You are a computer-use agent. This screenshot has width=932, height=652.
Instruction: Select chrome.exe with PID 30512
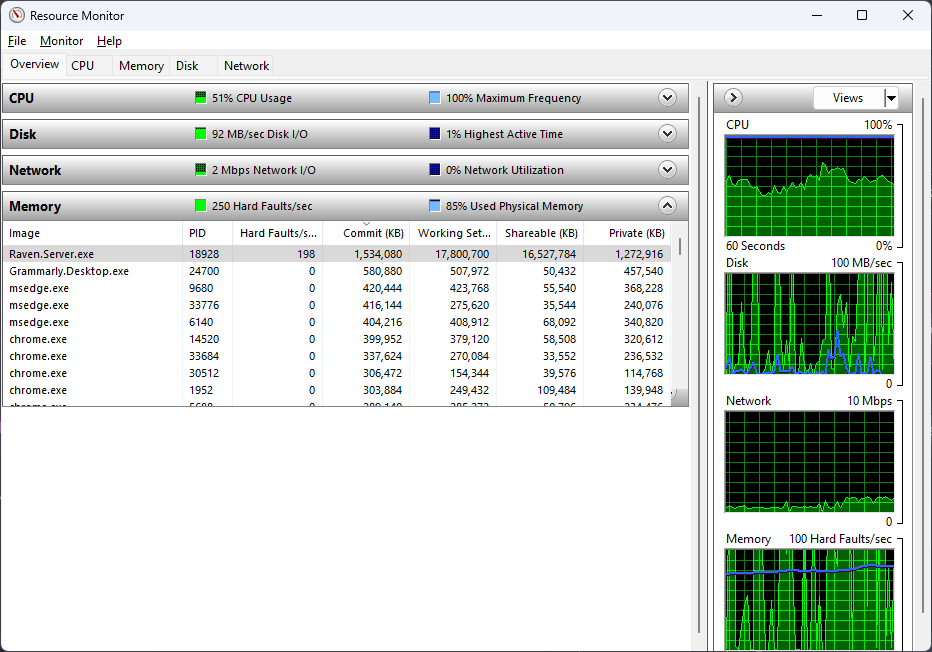click(337, 373)
